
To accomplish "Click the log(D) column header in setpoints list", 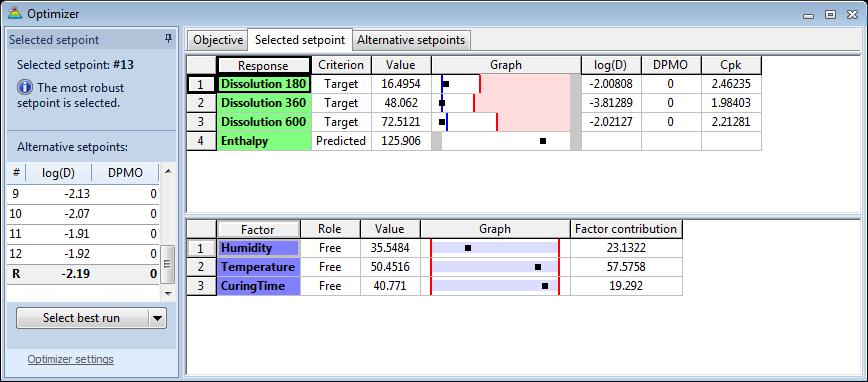I will [x=59, y=173].
